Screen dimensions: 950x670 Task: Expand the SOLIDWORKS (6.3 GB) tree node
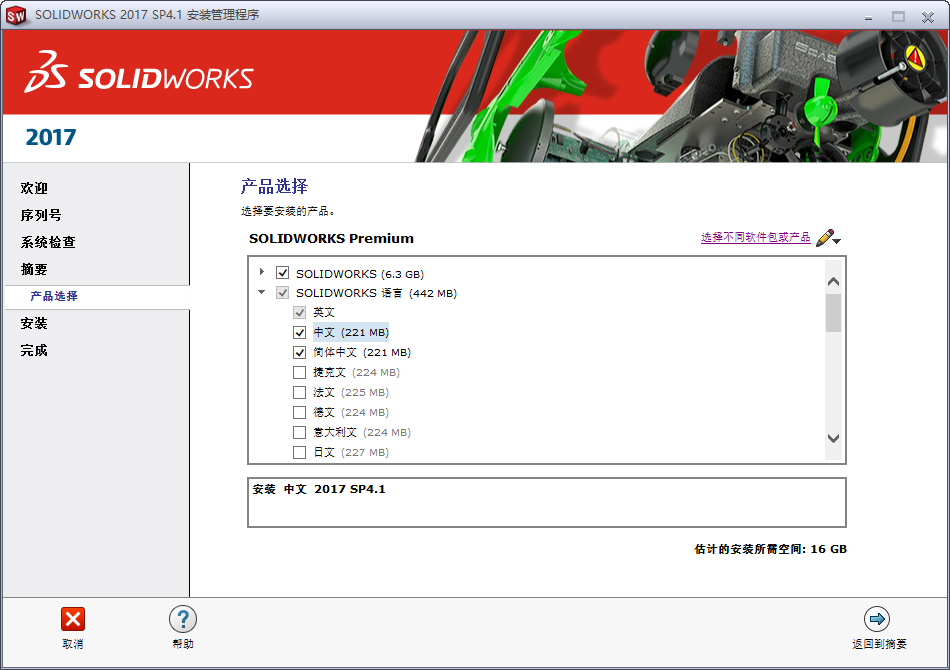point(262,272)
